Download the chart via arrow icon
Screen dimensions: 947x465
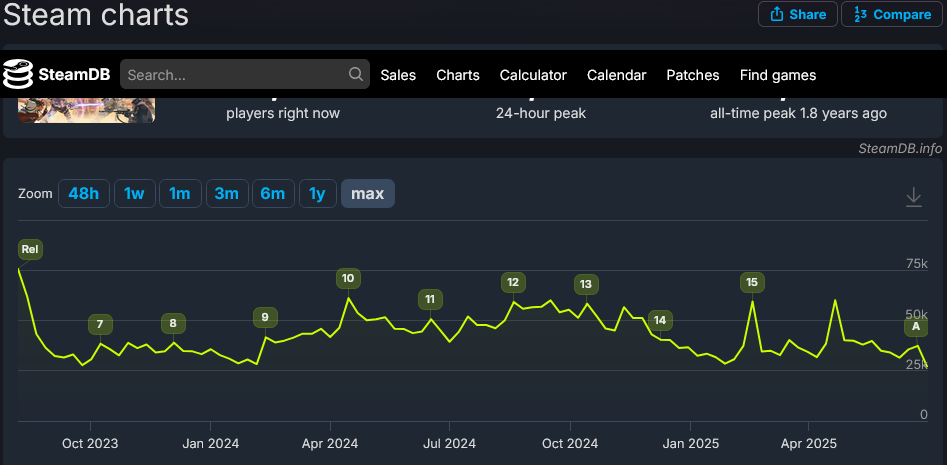pos(914,197)
